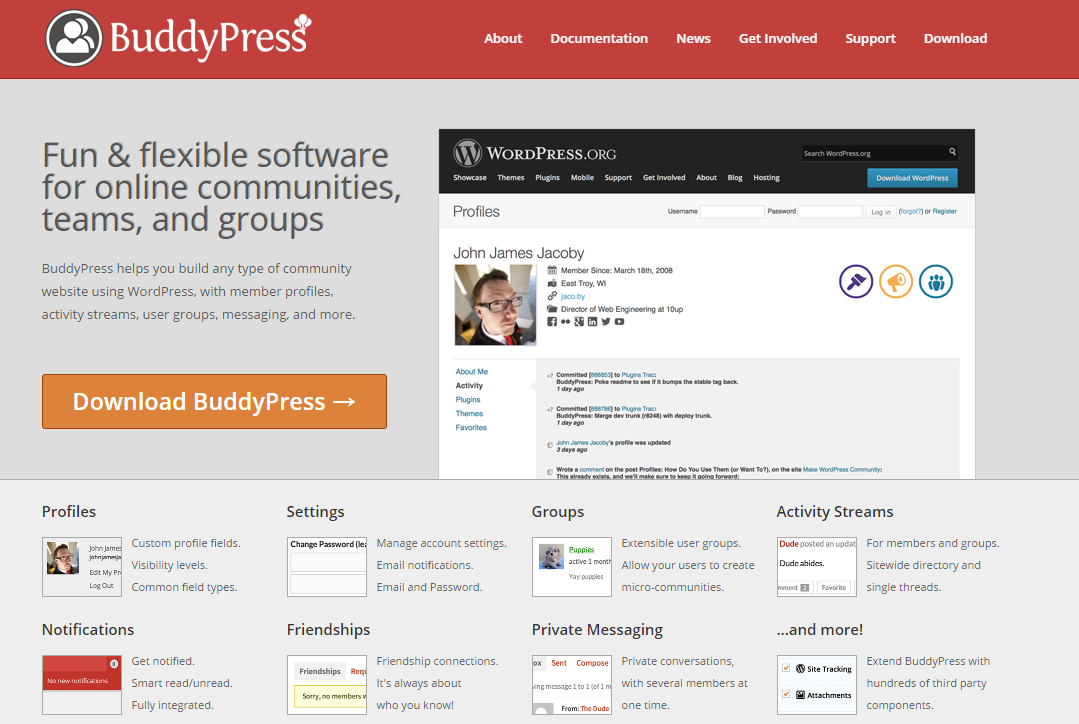Go to News in the top navigation

693,39
